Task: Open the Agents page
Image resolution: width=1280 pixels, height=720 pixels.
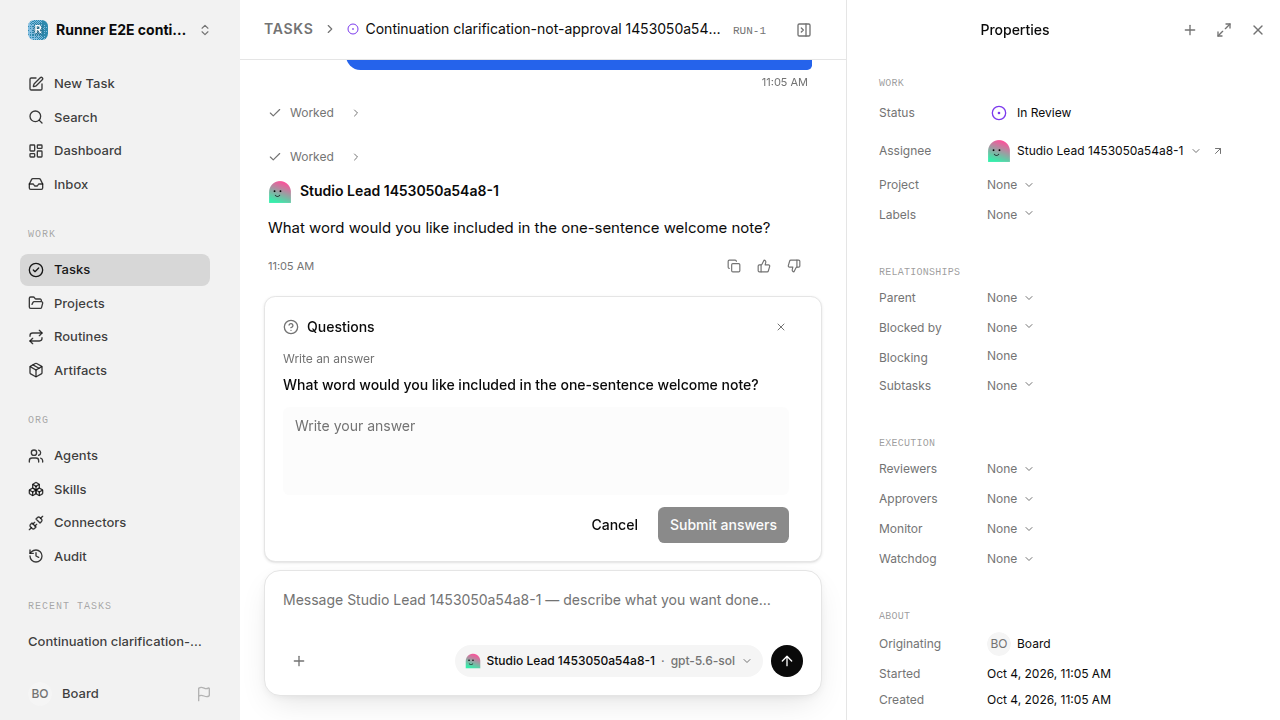Action: click(115, 456)
